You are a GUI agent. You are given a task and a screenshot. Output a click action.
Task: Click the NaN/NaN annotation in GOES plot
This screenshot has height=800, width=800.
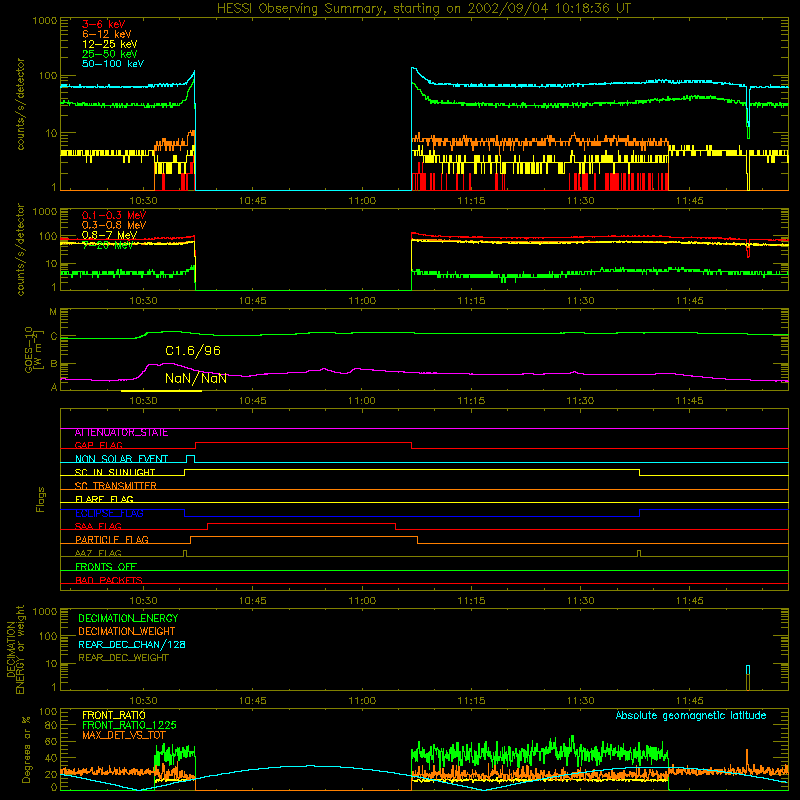[x=196, y=378]
